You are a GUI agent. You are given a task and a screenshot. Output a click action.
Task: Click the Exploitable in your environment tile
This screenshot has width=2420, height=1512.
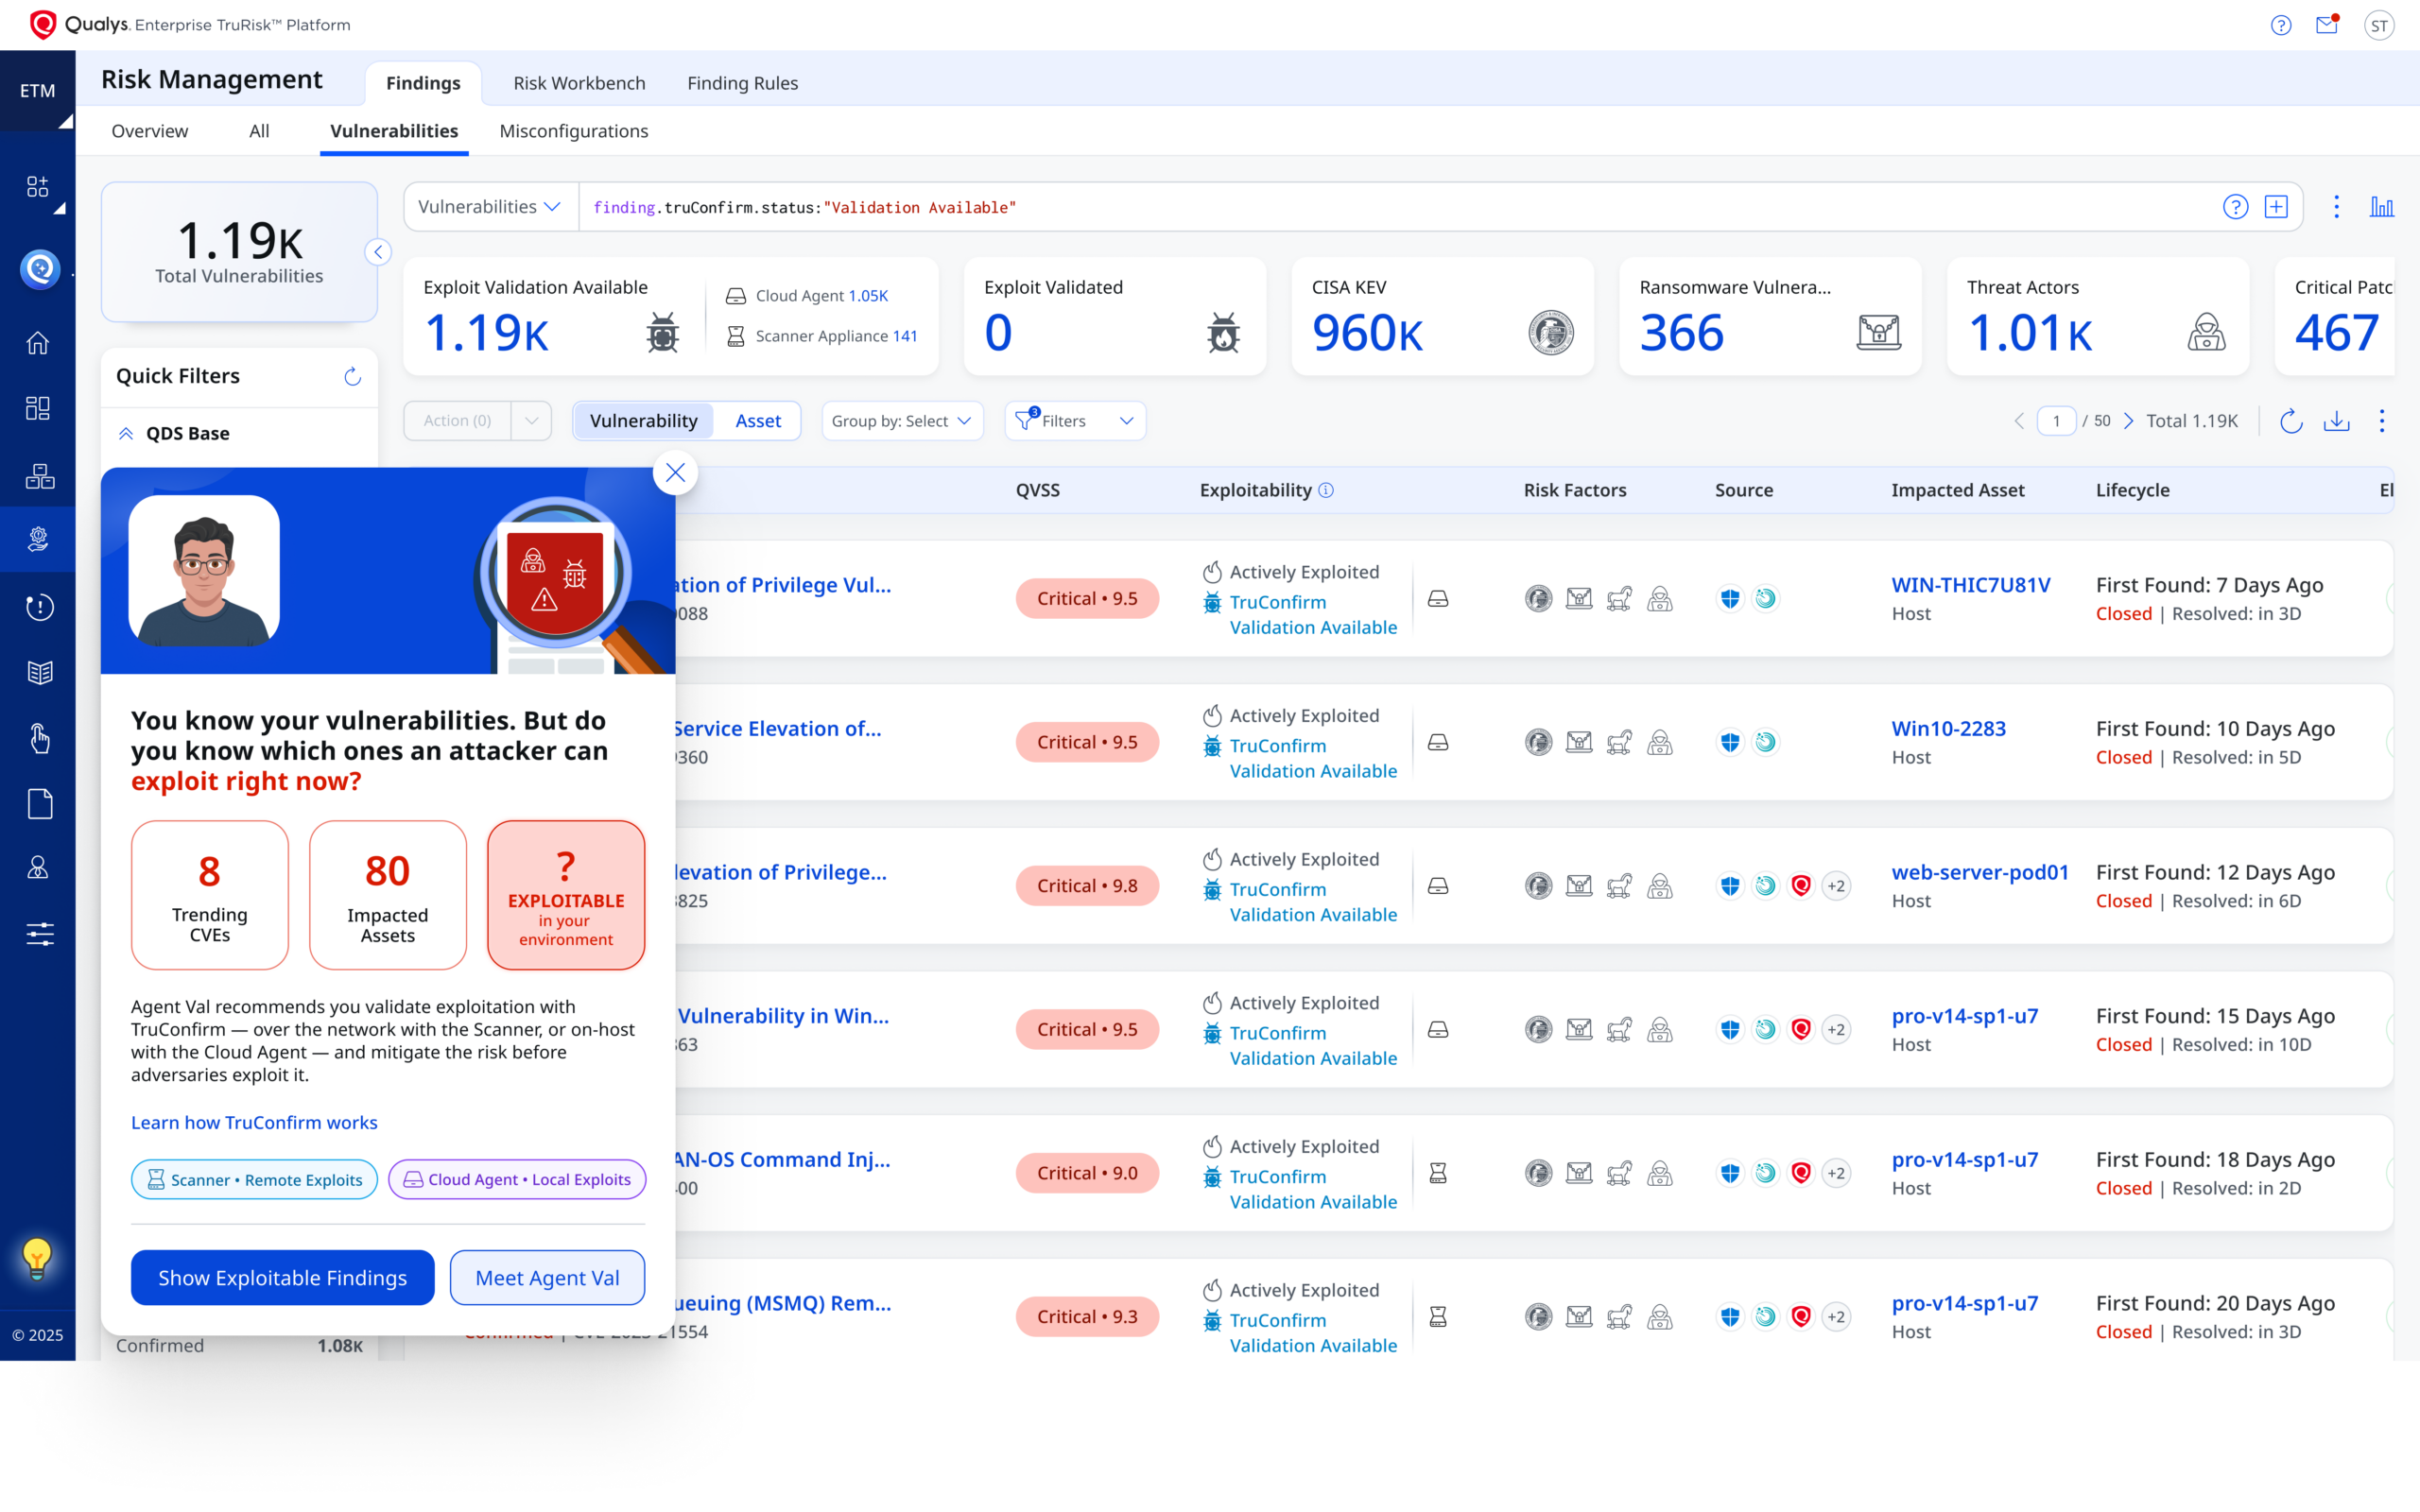[x=566, y=895]
